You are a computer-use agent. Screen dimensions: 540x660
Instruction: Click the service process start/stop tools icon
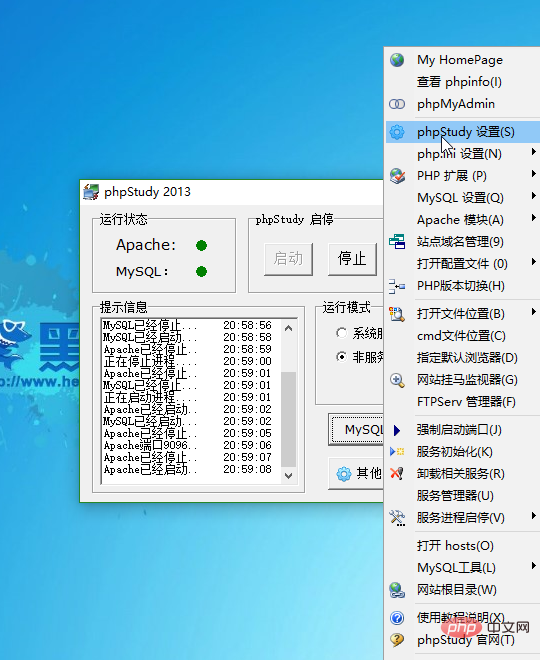[397, 518]
